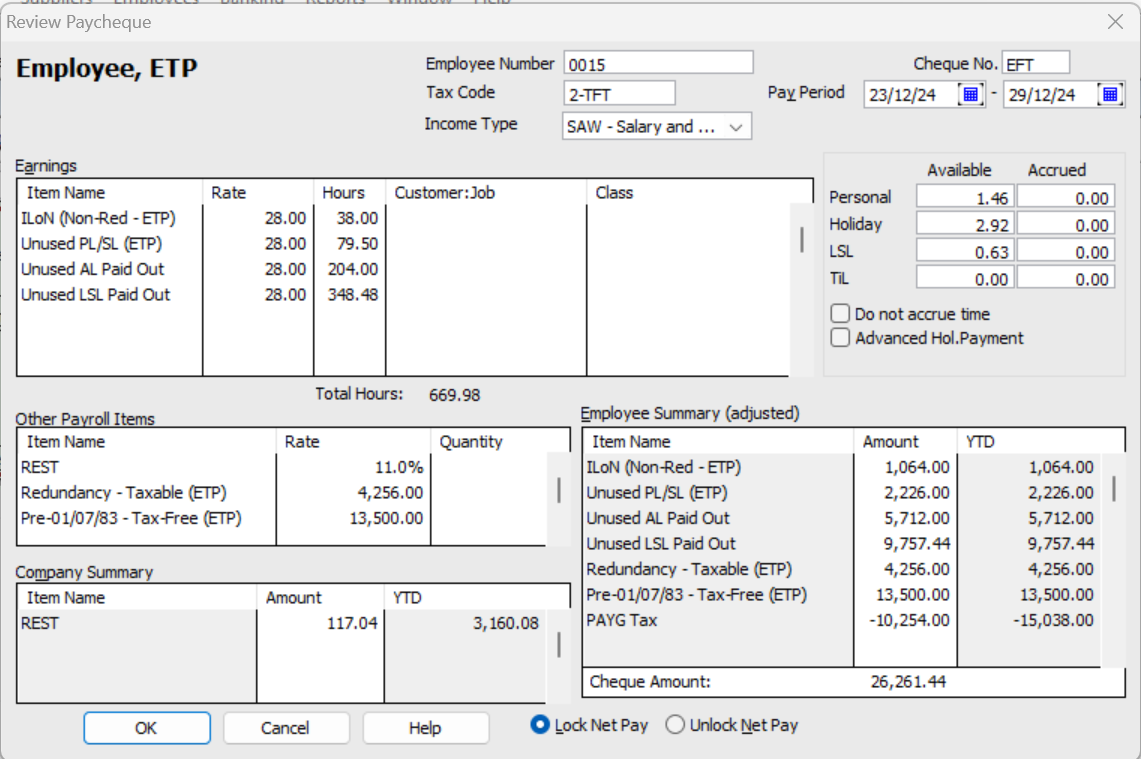
Task: Expand the Income Type dropdown
Action: pos(736,127)
